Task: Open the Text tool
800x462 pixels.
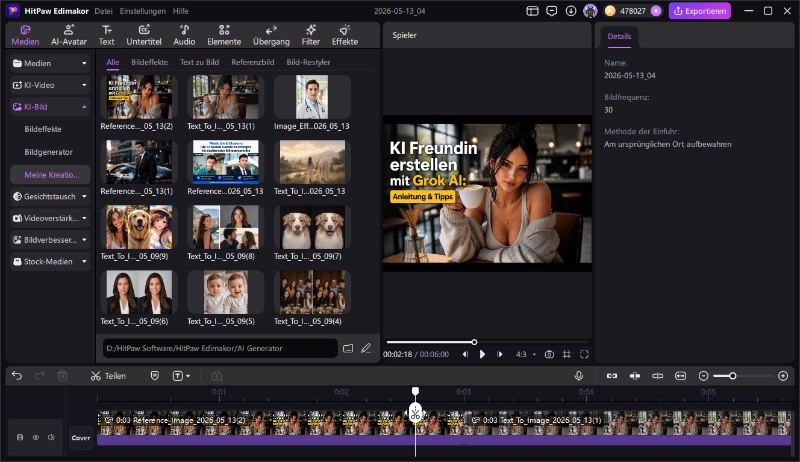Action: (x=107, y=35)
